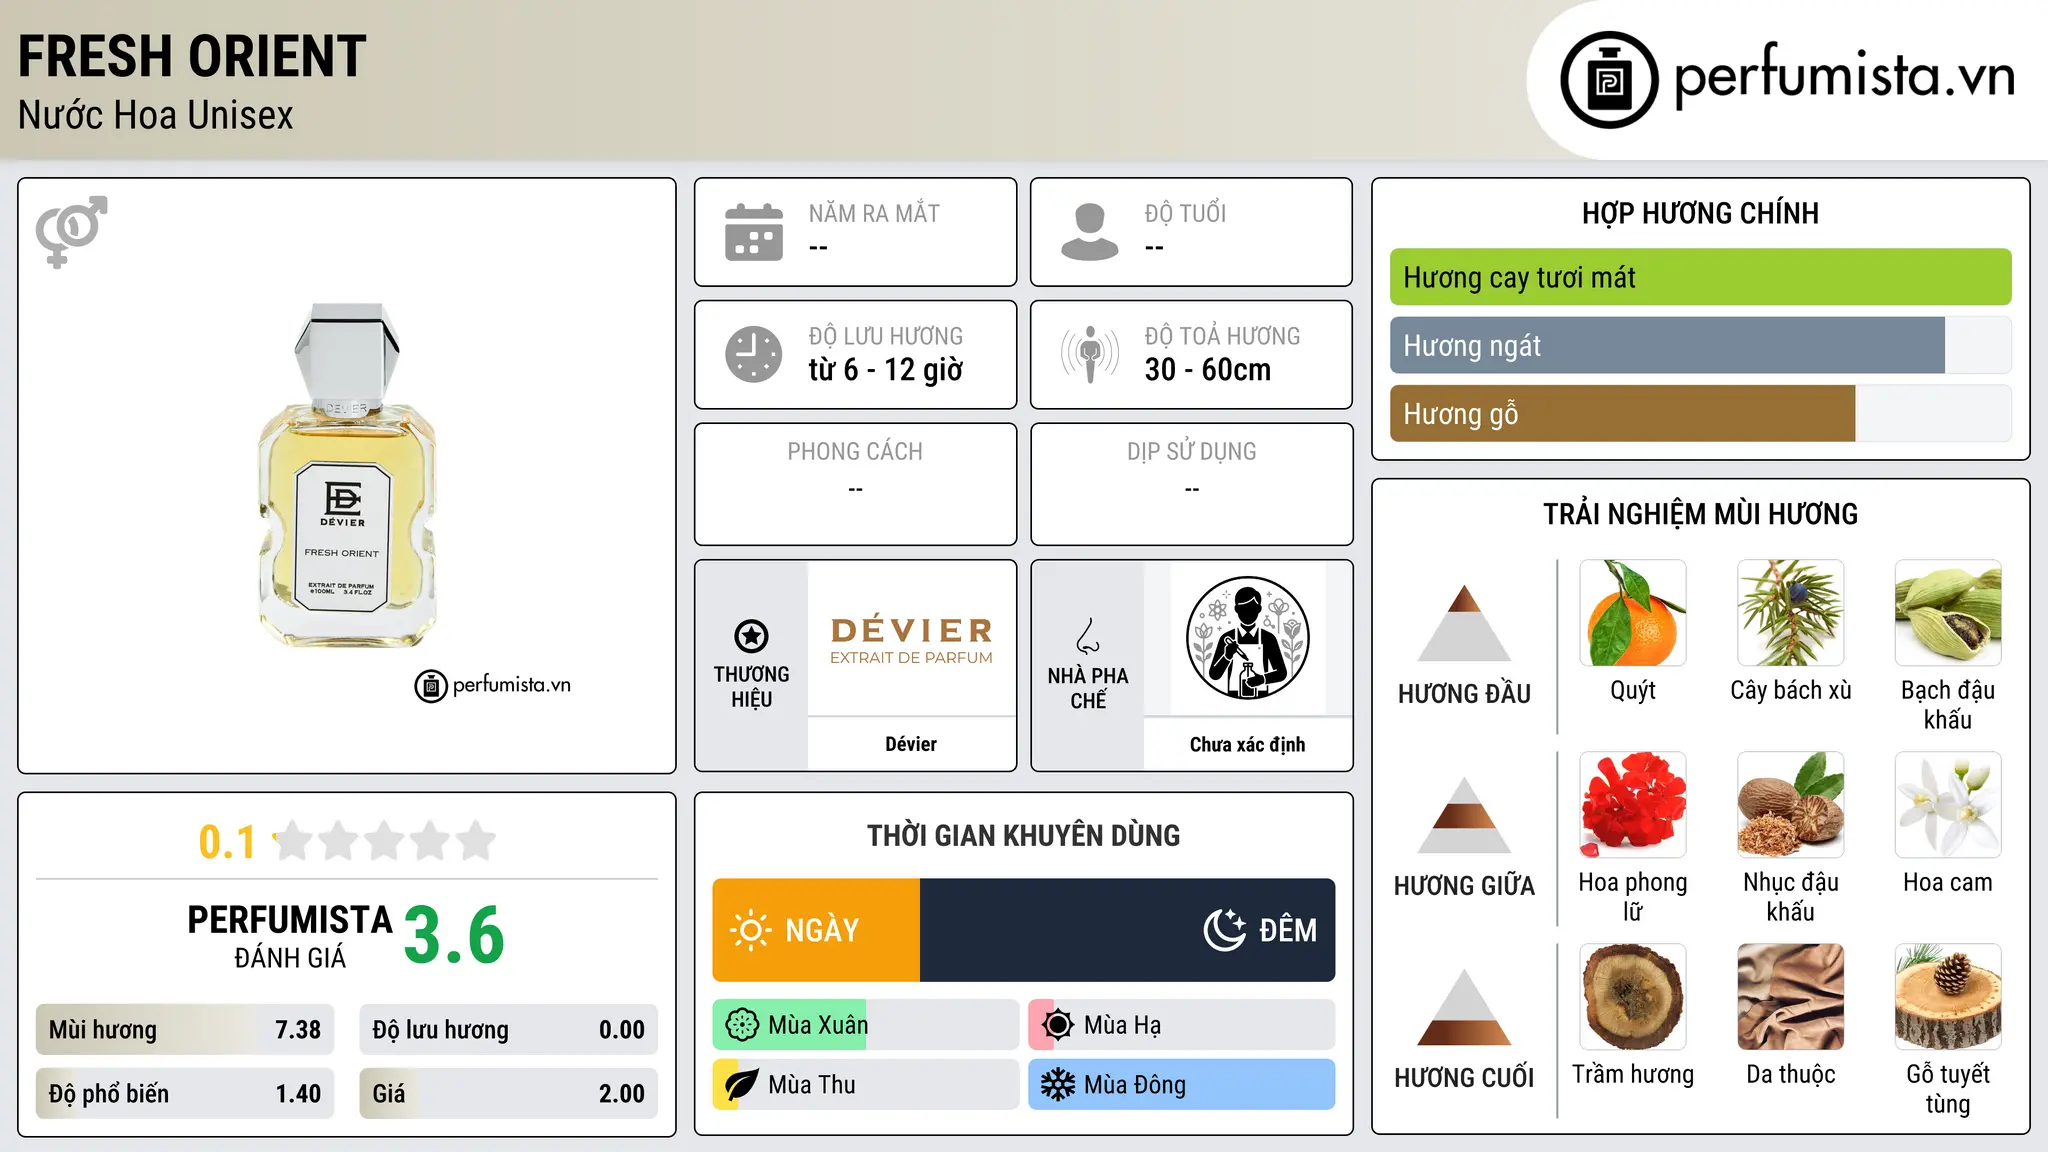Click the Hương giữa pyramid icon

(1464, 815)
